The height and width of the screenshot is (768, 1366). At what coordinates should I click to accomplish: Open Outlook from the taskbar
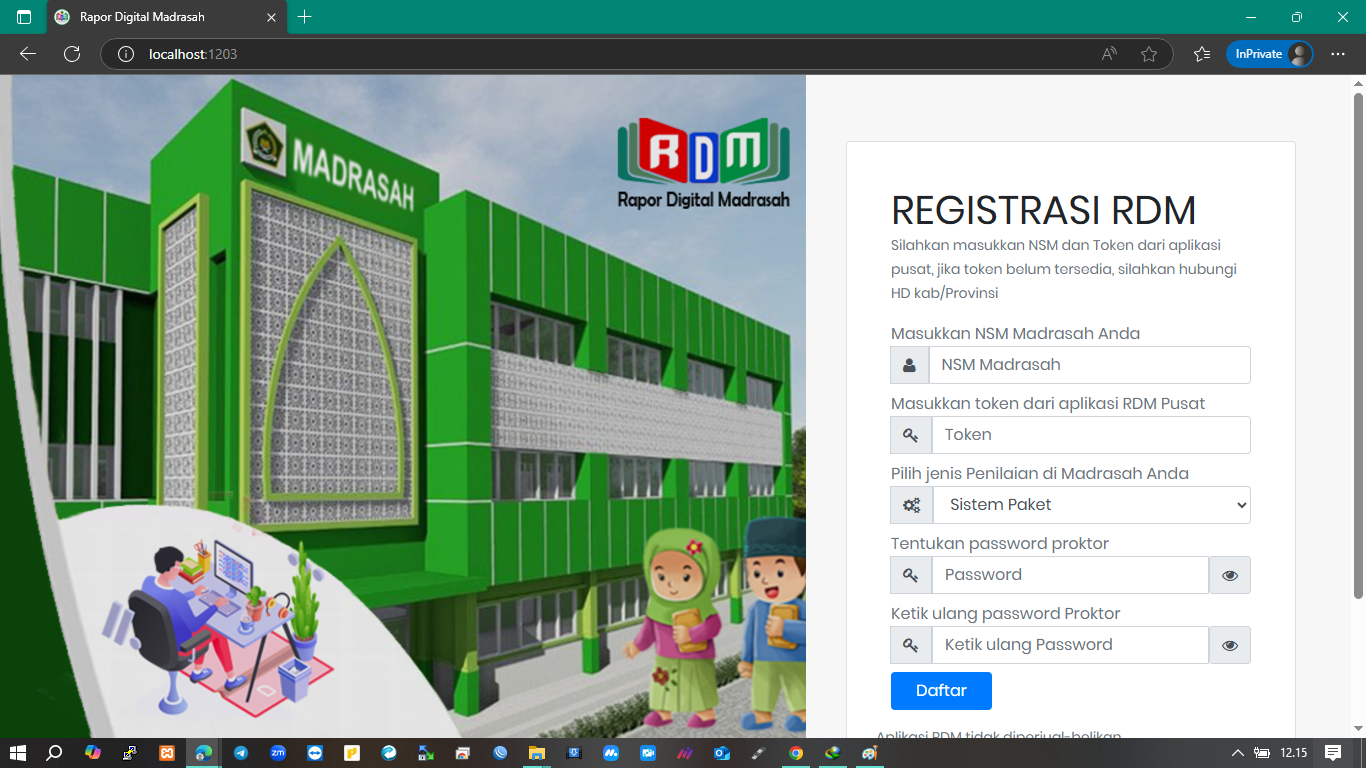tap(722, 753)
